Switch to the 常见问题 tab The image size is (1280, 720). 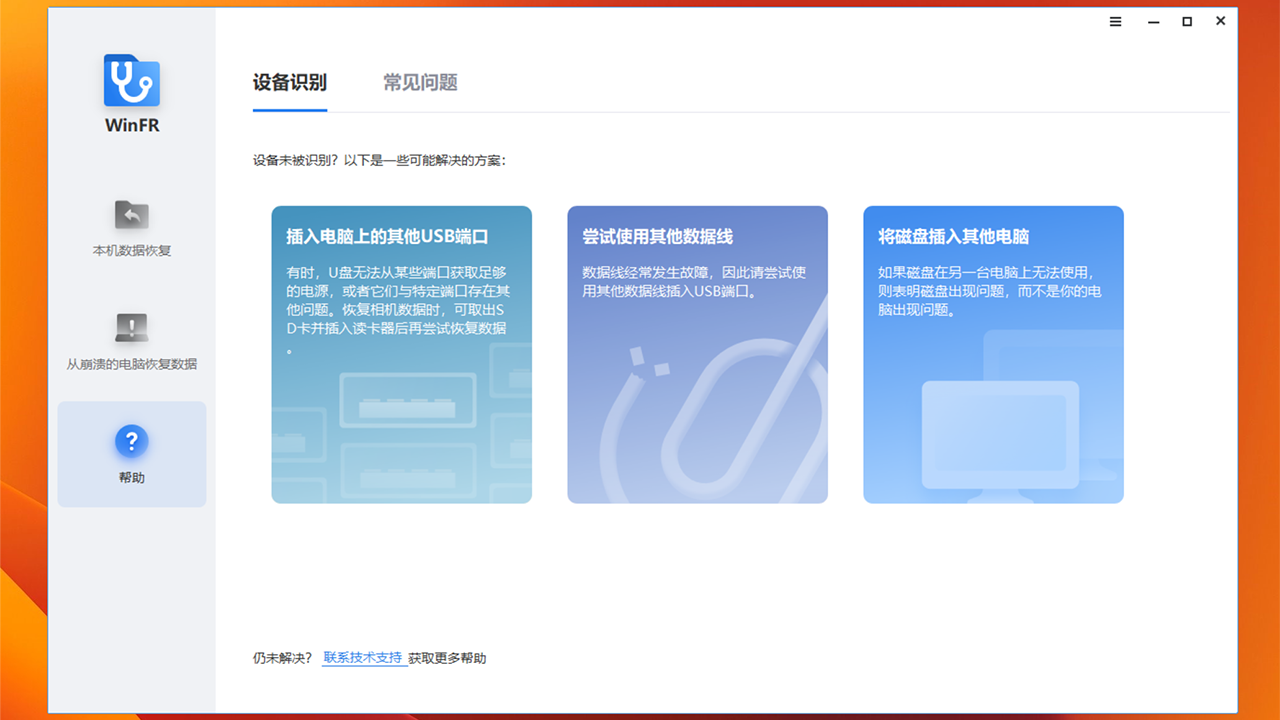(420, 84)
